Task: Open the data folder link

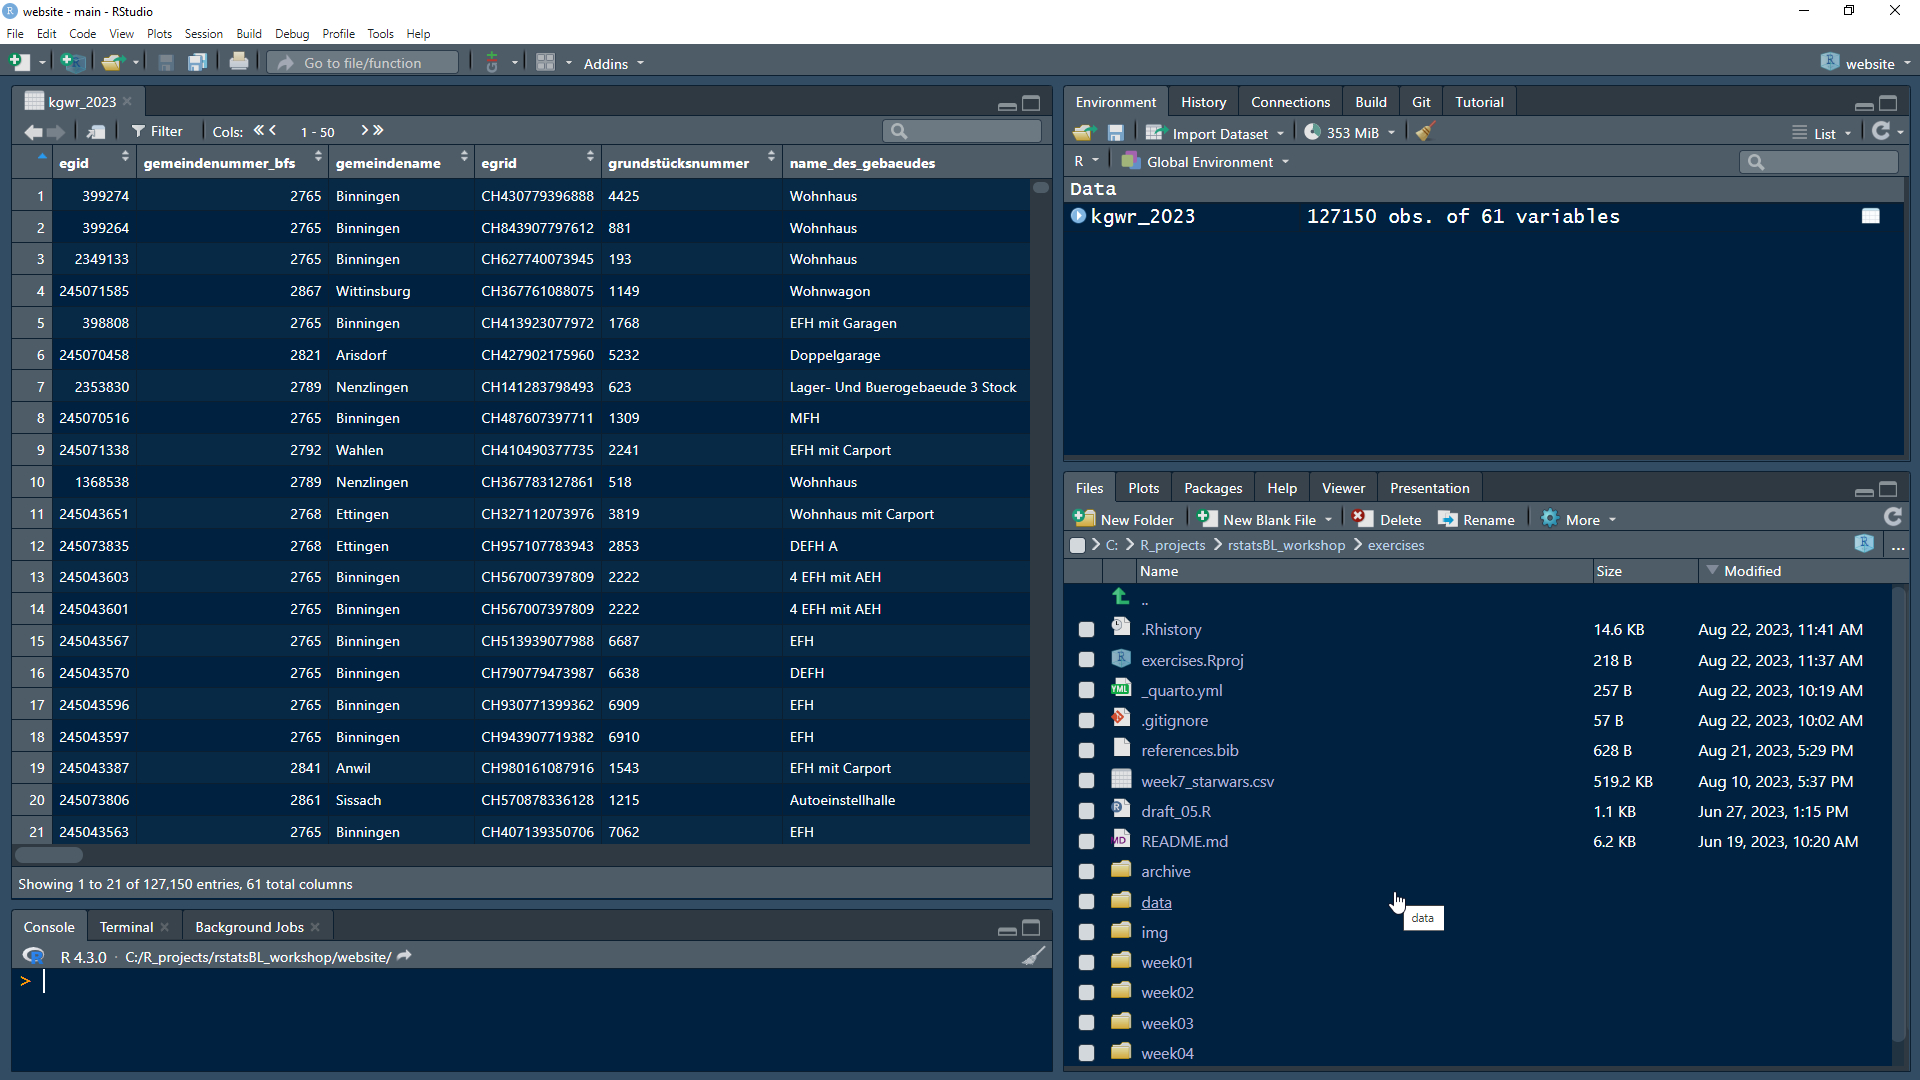Action: 1156,902
